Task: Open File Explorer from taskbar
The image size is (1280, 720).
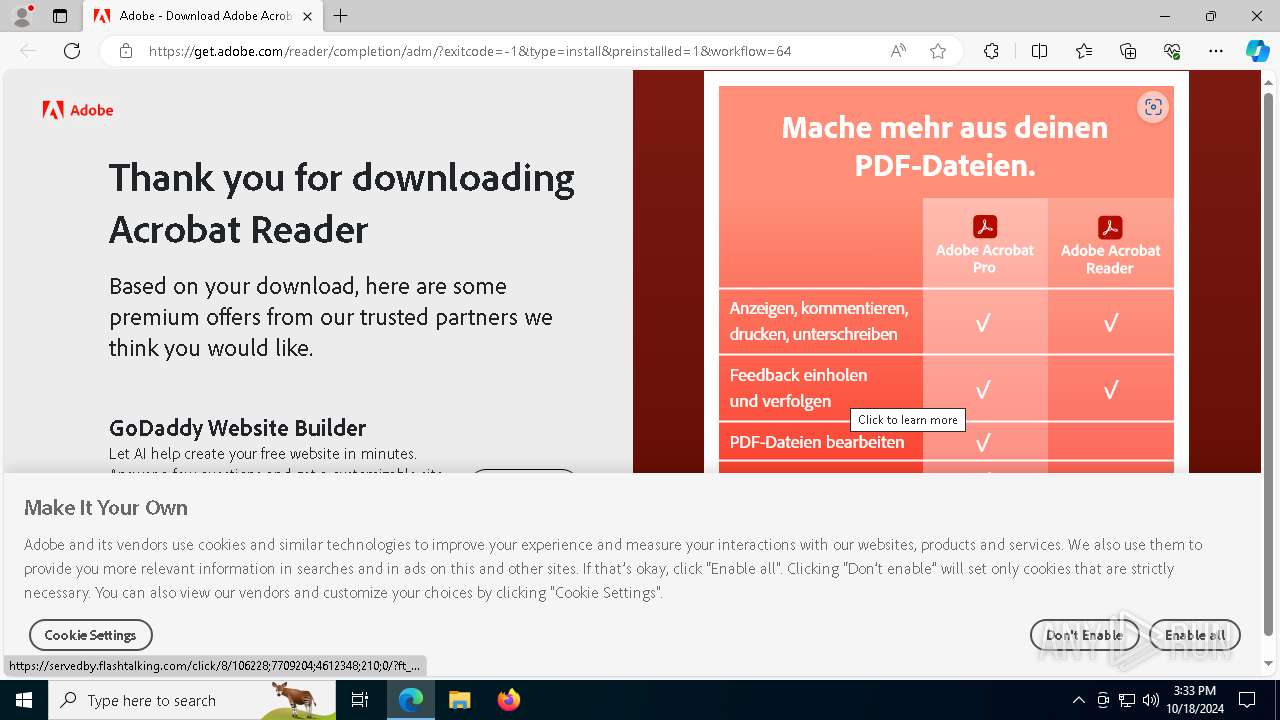Action: click(x=459, y=700)
